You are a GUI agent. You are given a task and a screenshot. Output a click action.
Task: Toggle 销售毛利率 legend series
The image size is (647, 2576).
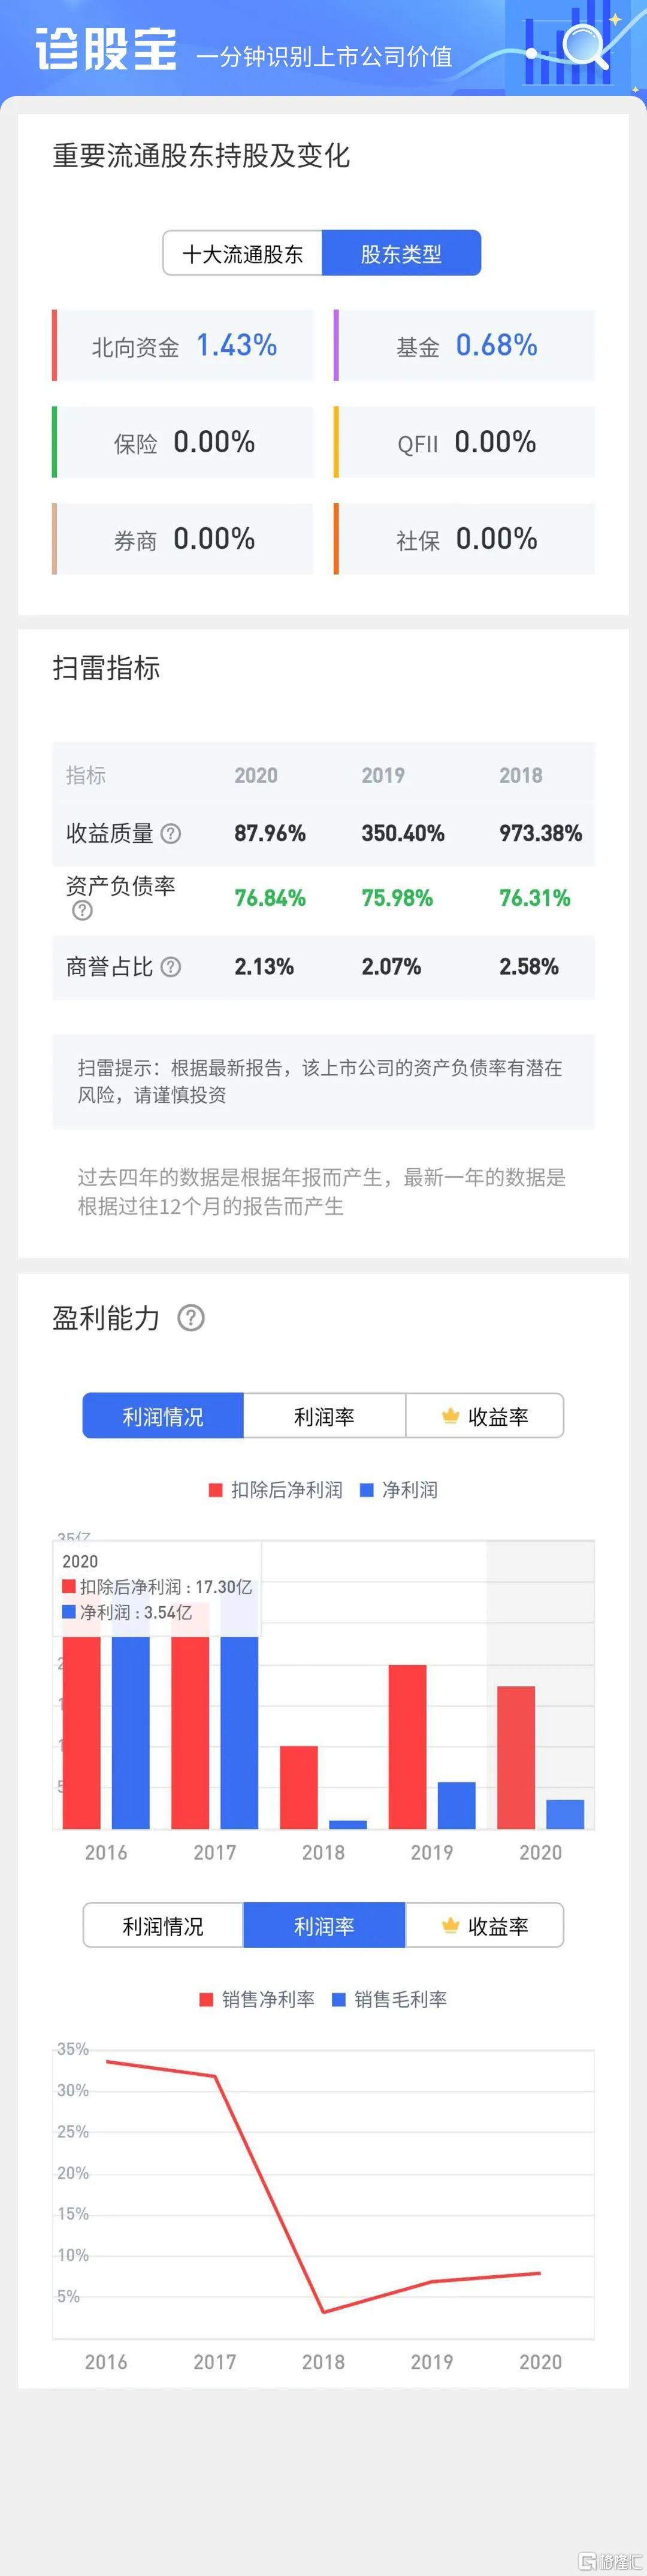pyautogui.click(x=390, y=1999)
